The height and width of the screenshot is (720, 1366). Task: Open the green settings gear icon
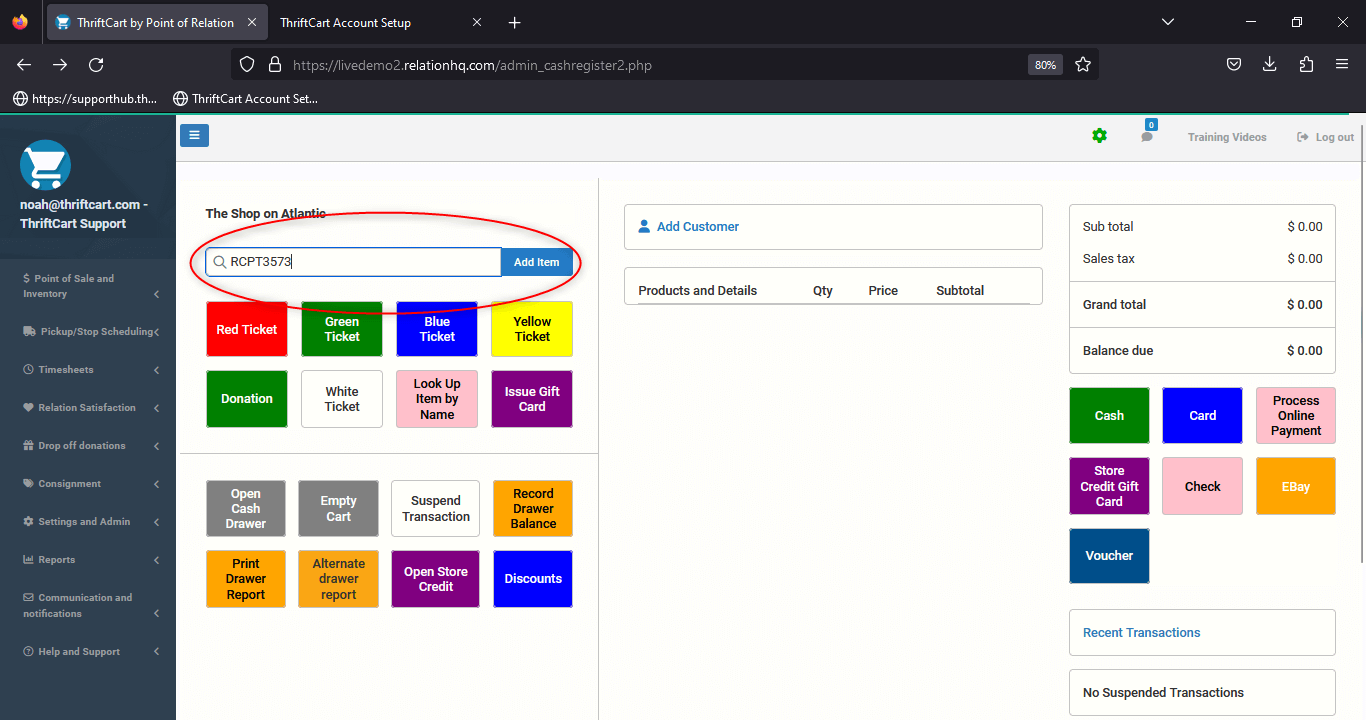1100,136
